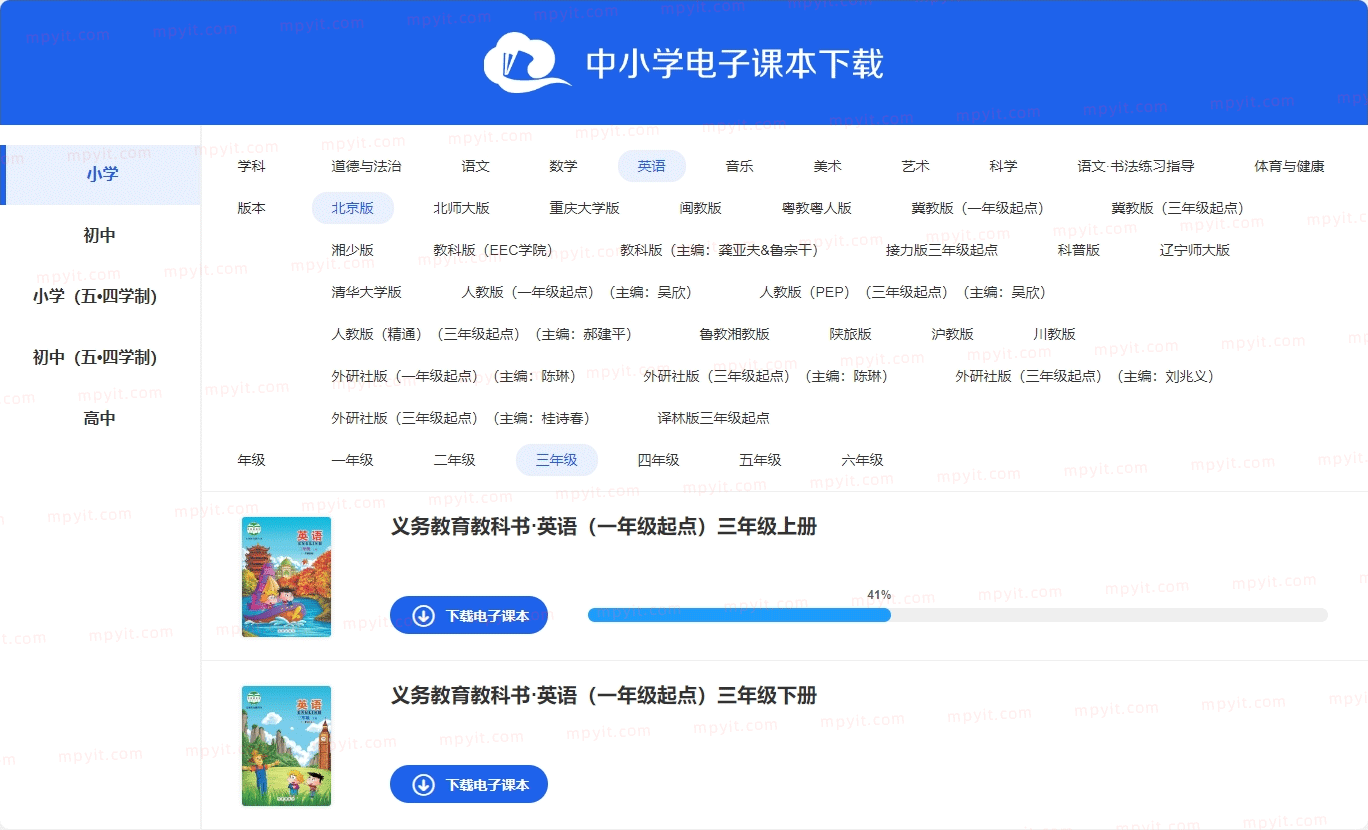1368x830 pixels.
Task: Choose 冀教版（三年级起点） edition
Action: tap(1182, 208)
